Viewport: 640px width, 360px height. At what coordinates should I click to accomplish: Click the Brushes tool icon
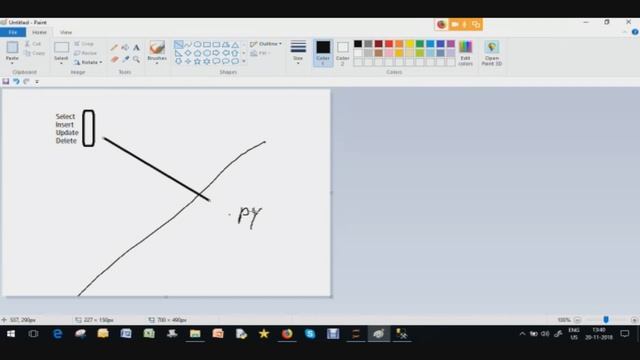click(157, 48)
